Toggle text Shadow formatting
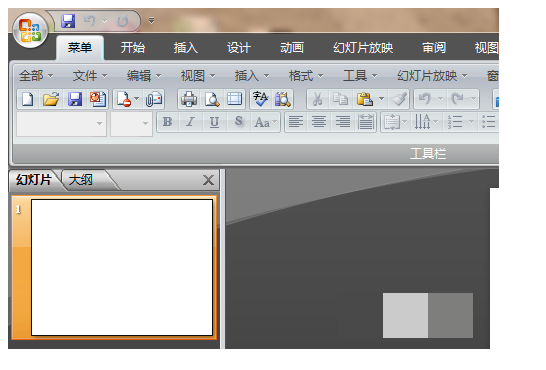The image size is (546, 370). point(239,122)
